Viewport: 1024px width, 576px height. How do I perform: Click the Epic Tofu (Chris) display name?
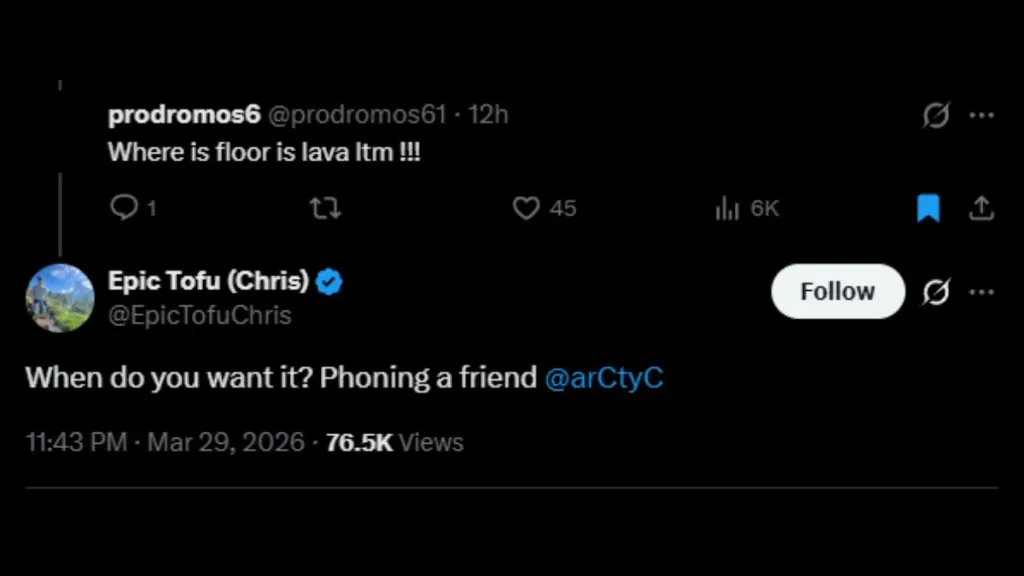point(208,281)
